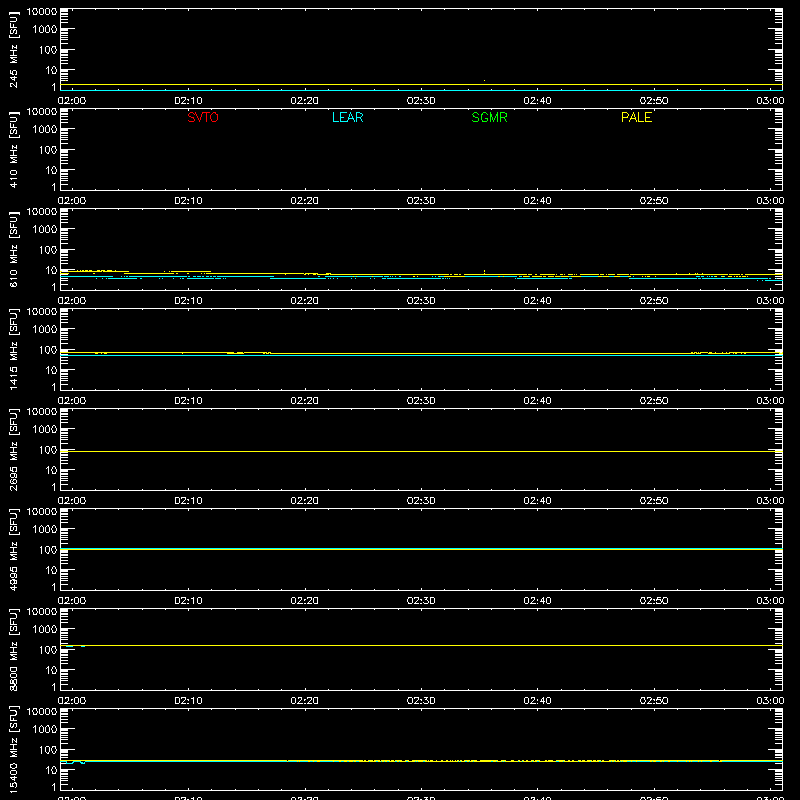Click the 02:20 tick label under 410 MHz panel

click(x=305, y=201)
